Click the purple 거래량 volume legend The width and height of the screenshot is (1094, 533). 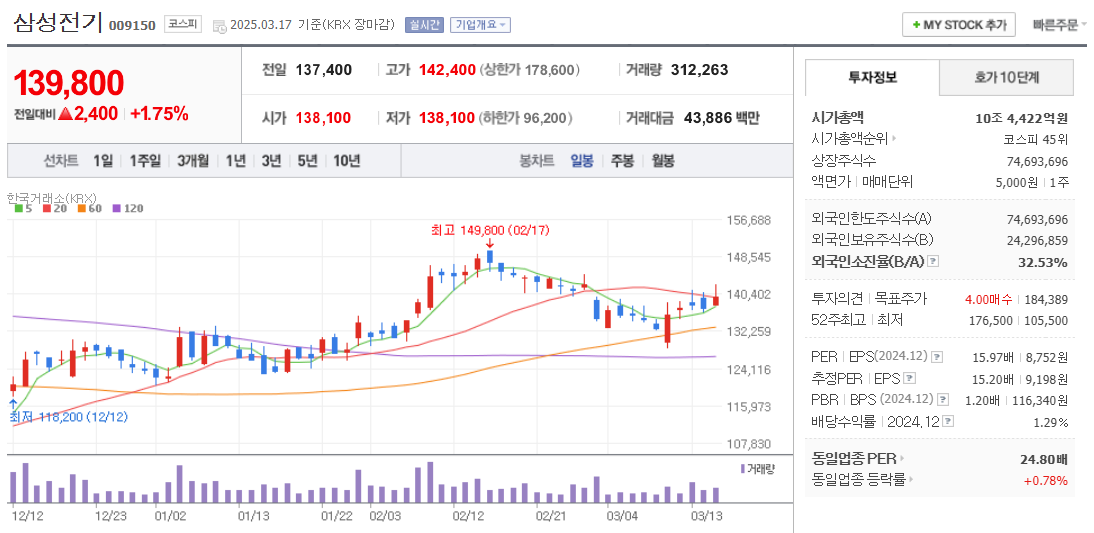pos(757,468)
